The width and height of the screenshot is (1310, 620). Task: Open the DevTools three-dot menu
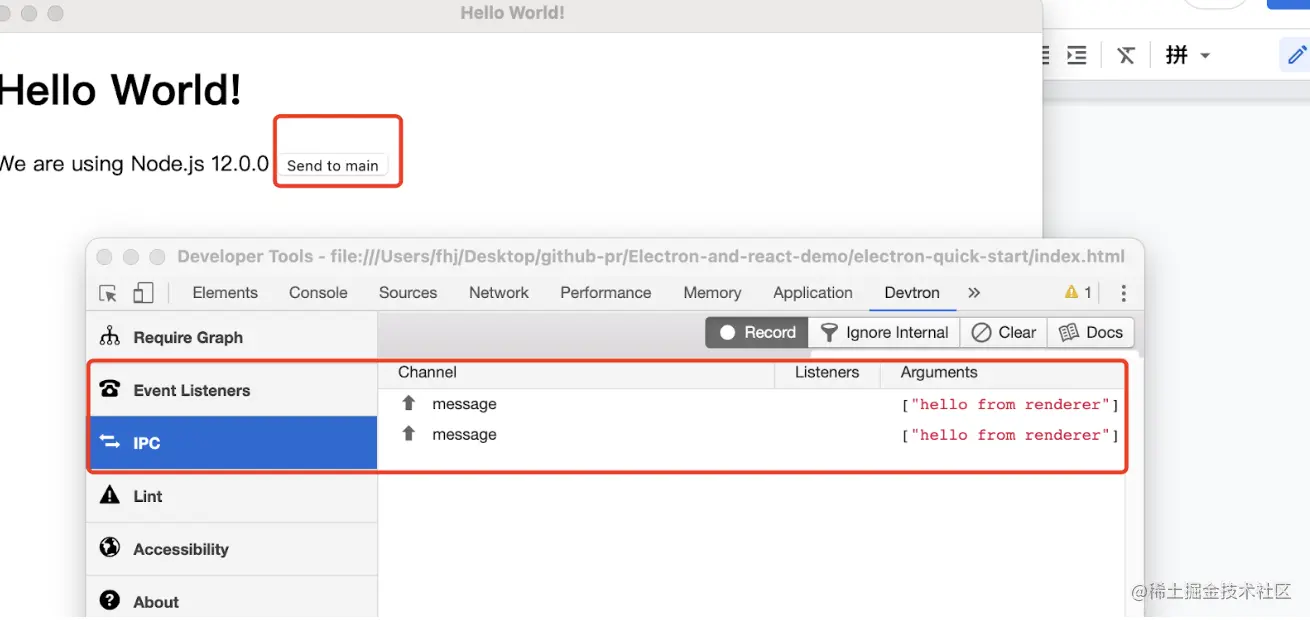[1124, 293]
